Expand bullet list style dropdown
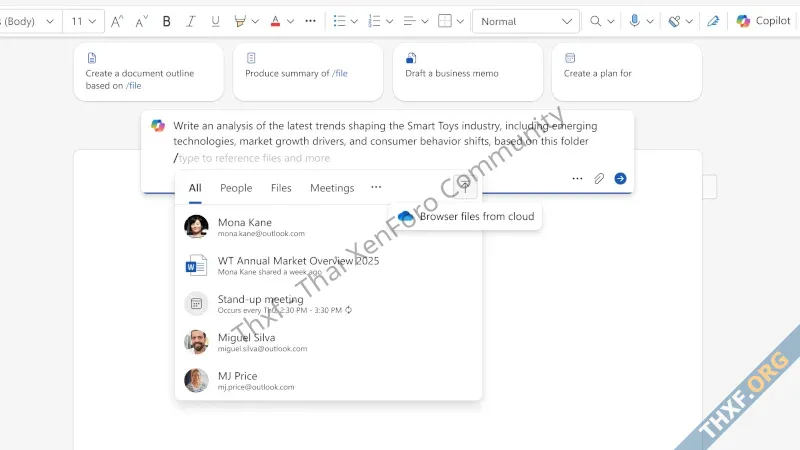 coord(354,21)
